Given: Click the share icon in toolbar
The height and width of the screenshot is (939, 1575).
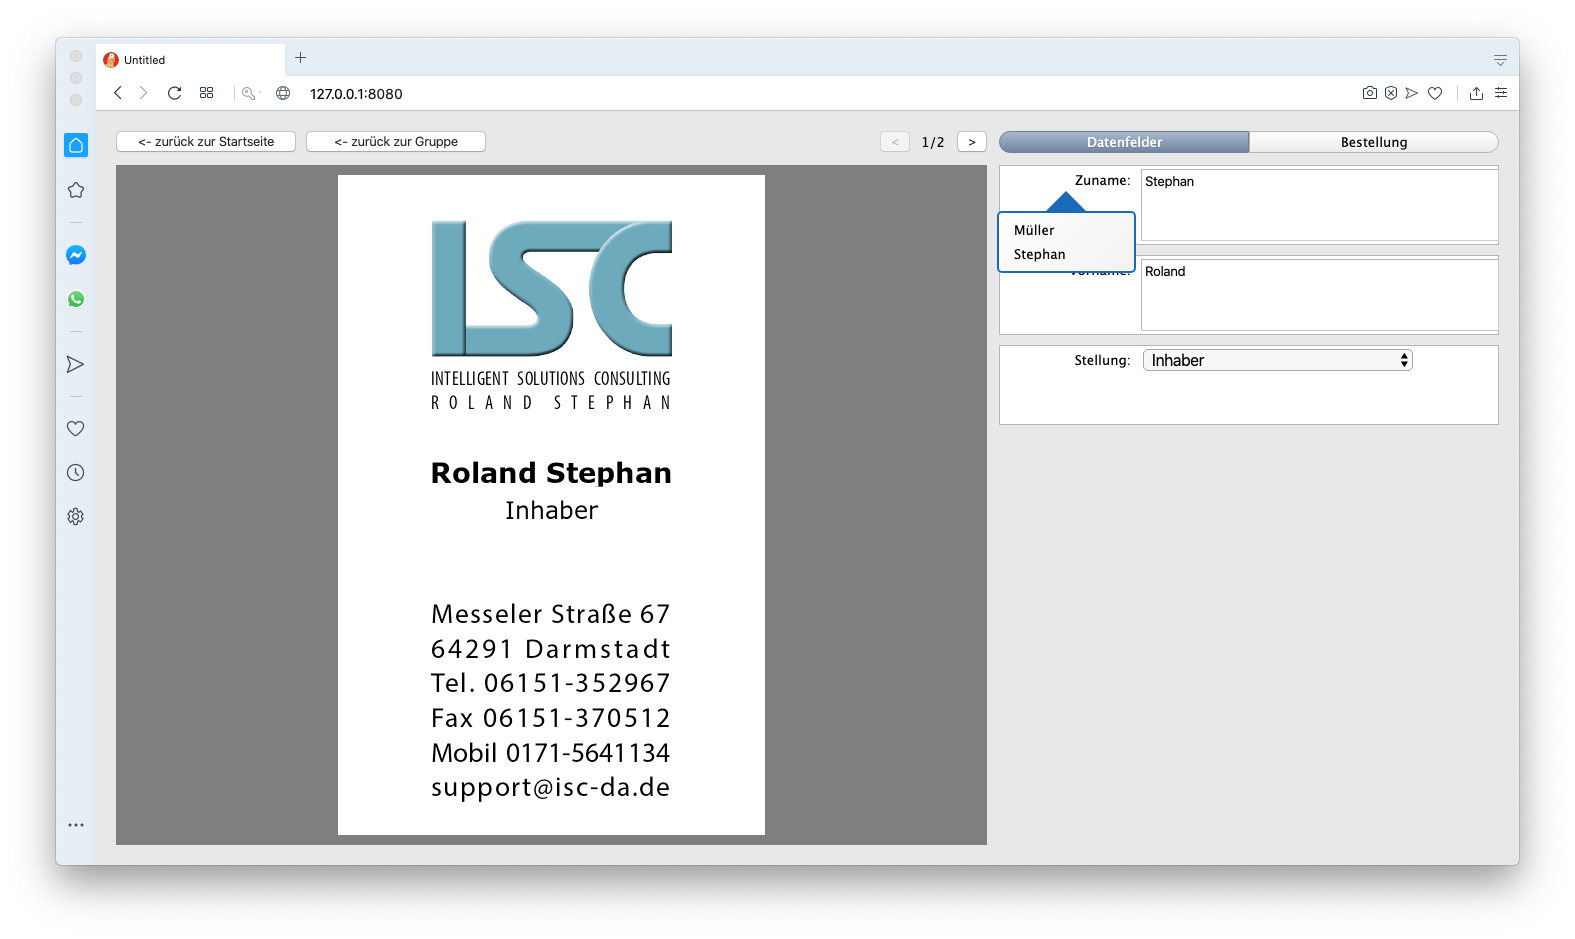Looking at the screenshot, I should coord(1476,93).
